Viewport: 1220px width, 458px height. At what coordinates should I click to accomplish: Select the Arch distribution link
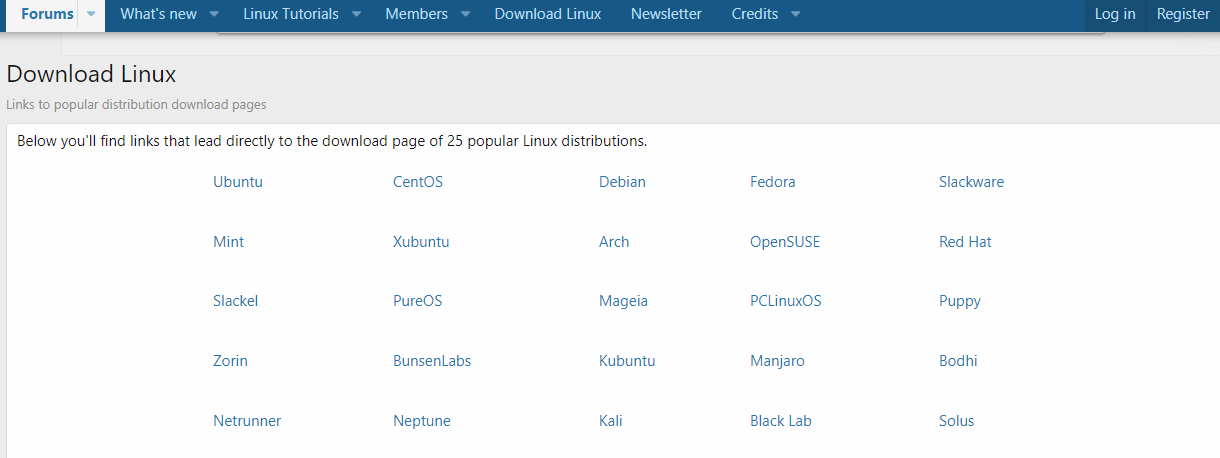[614, 242]
